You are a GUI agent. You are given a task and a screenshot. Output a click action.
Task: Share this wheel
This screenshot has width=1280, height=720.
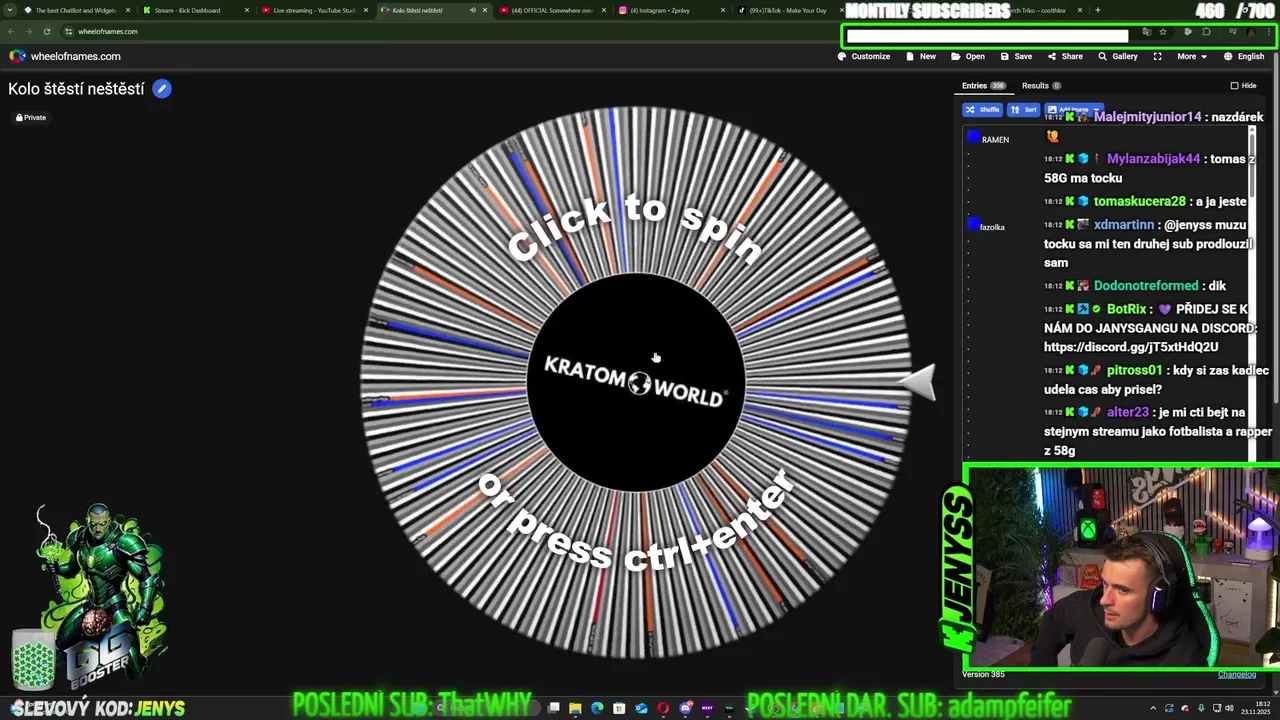[1065, 56]
